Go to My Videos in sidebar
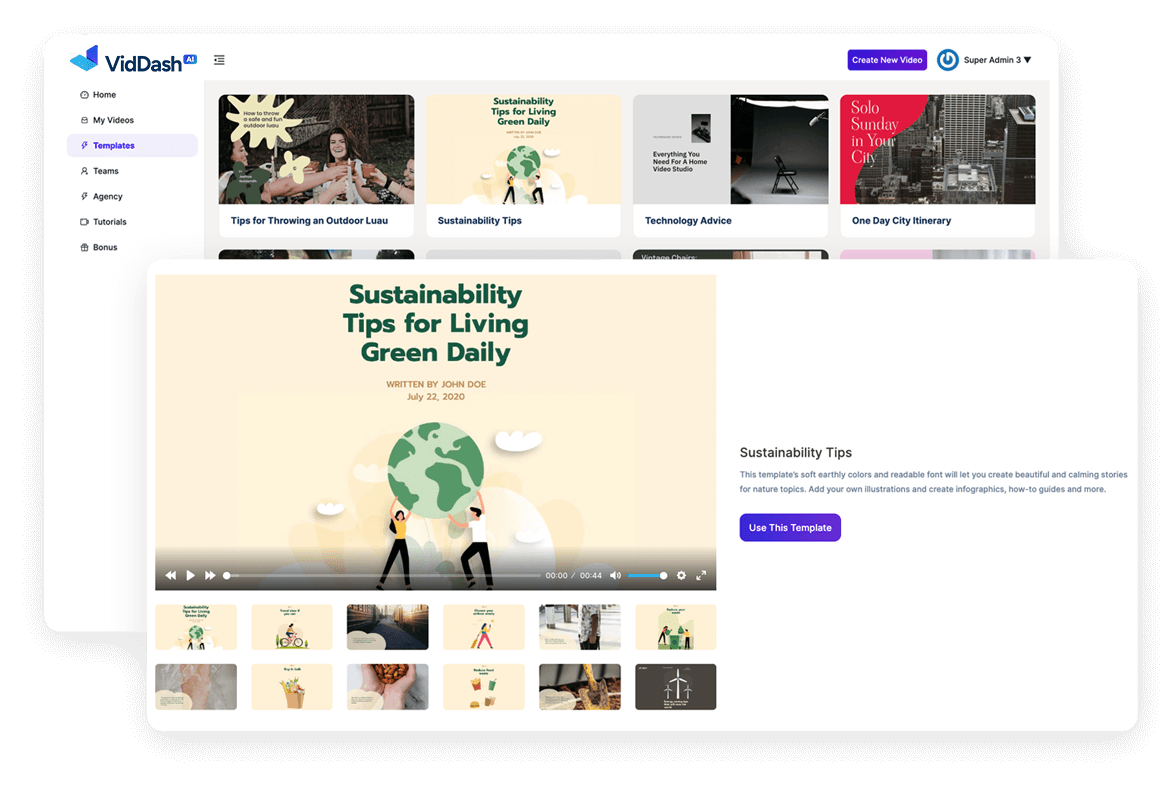Viewport: 1163px width, 786px height. coord(132,120)
